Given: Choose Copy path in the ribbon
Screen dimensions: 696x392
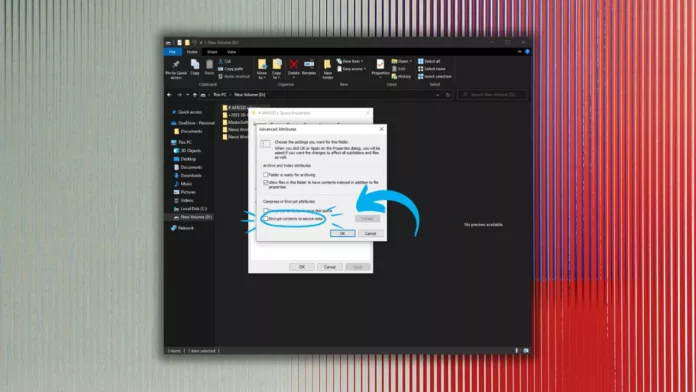Looking at the screenshot, I should tap(230, 69).
